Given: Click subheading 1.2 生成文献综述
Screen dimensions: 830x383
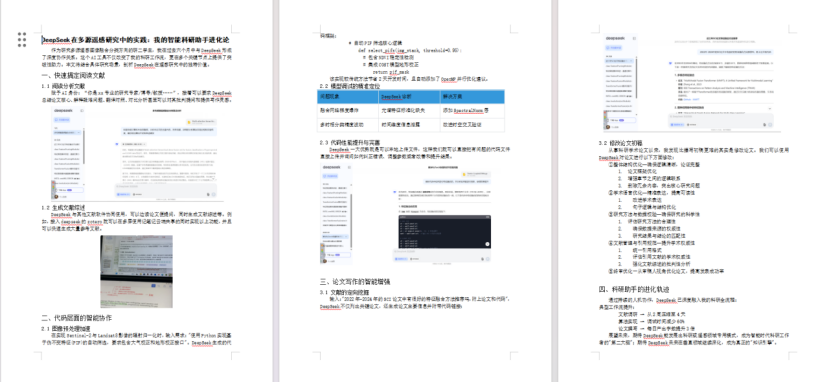Looking at the screenshot, I should click(63, 207).
